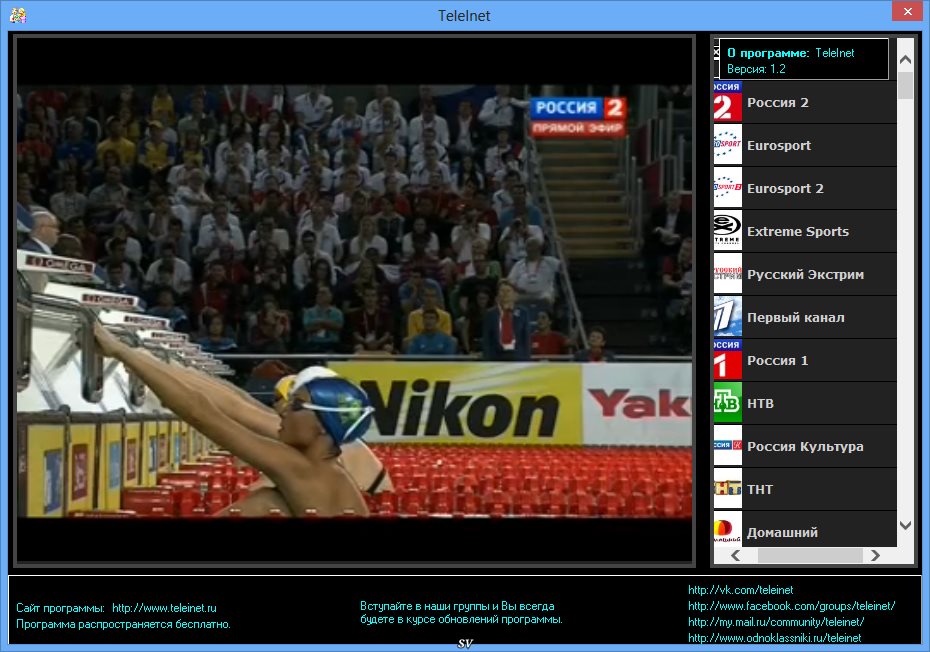Select the Россия 1 channel name

click(778, 360)
